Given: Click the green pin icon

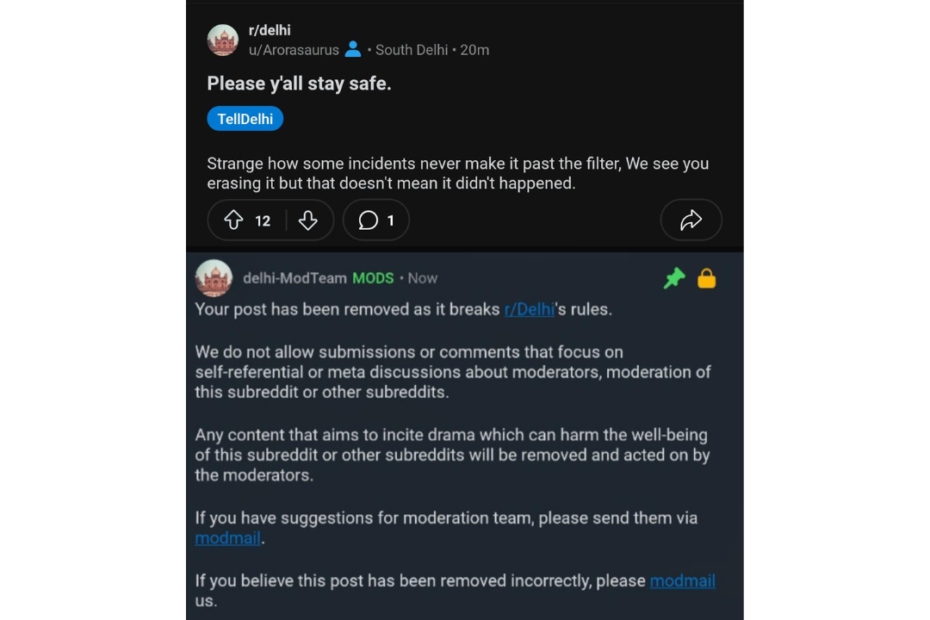Looking at the screenshot, I should click(x=675, y=279).
